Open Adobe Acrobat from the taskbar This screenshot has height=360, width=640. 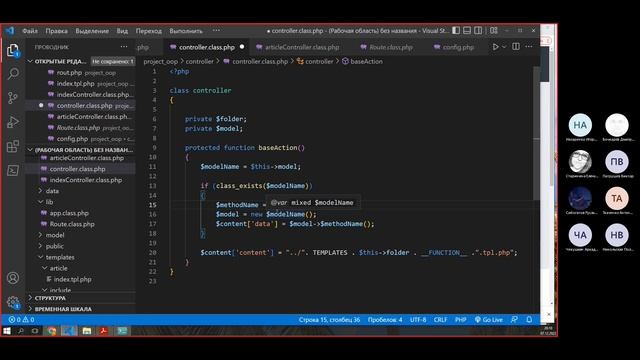(104, 331)
